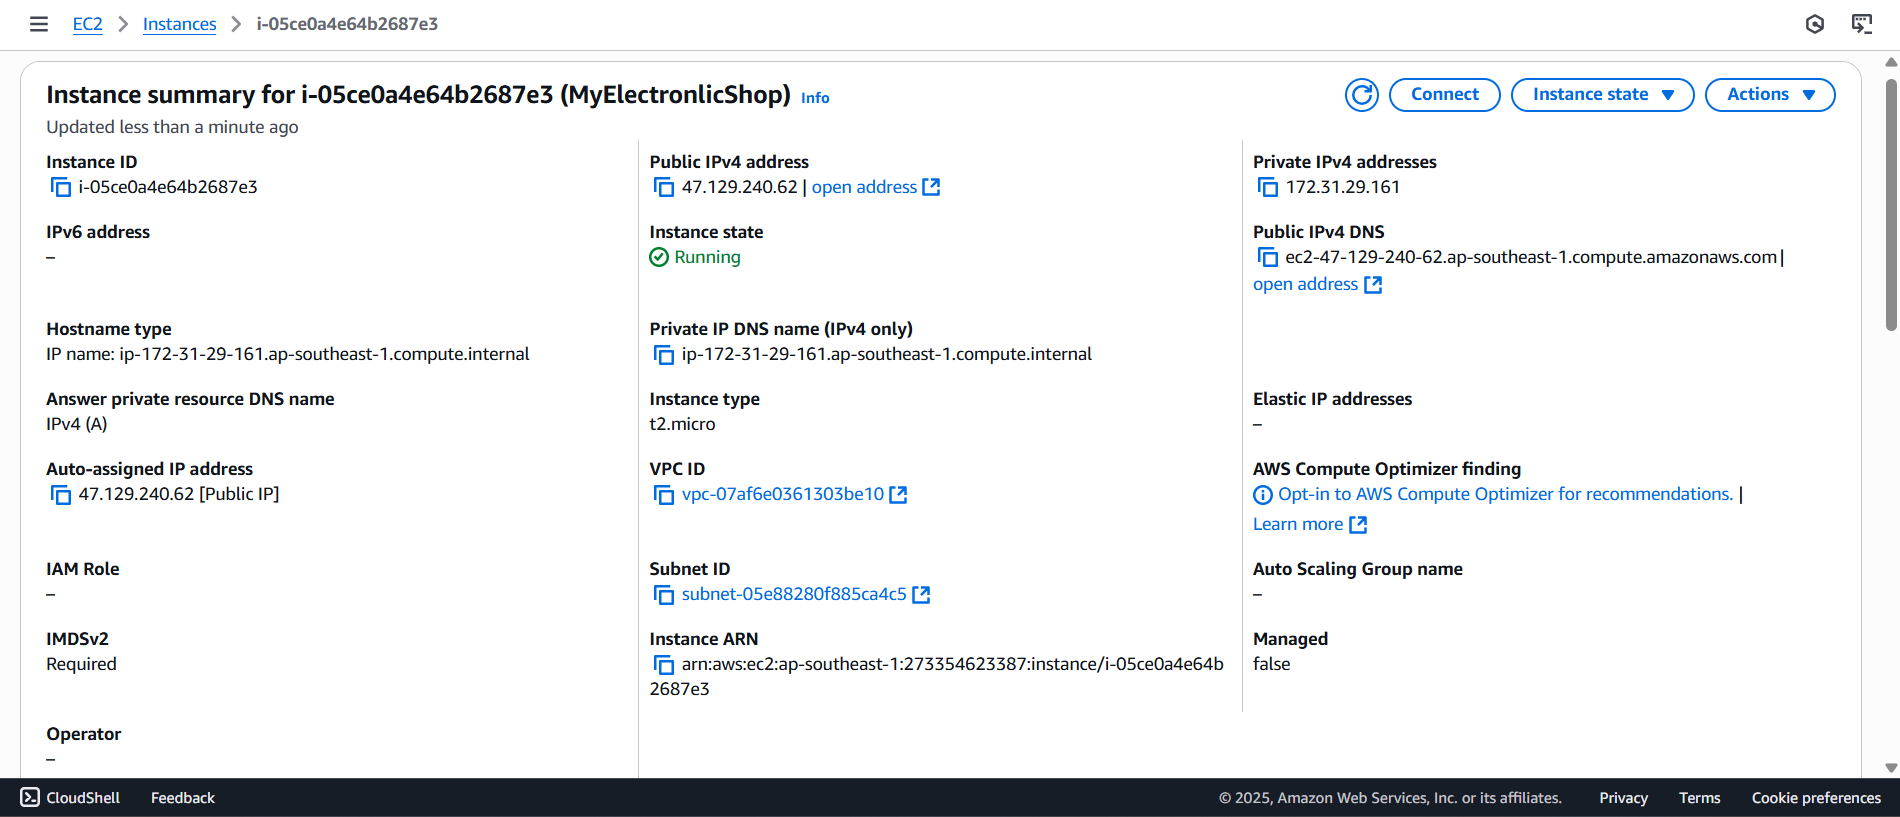This screenshot has height=817, width=1900.
Task: Copy the Instance ID value
Action: tap(61, 187)
